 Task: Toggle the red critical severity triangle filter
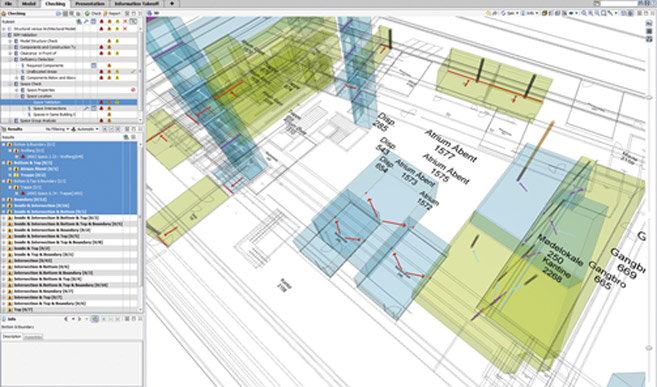[x=101, y=21]
